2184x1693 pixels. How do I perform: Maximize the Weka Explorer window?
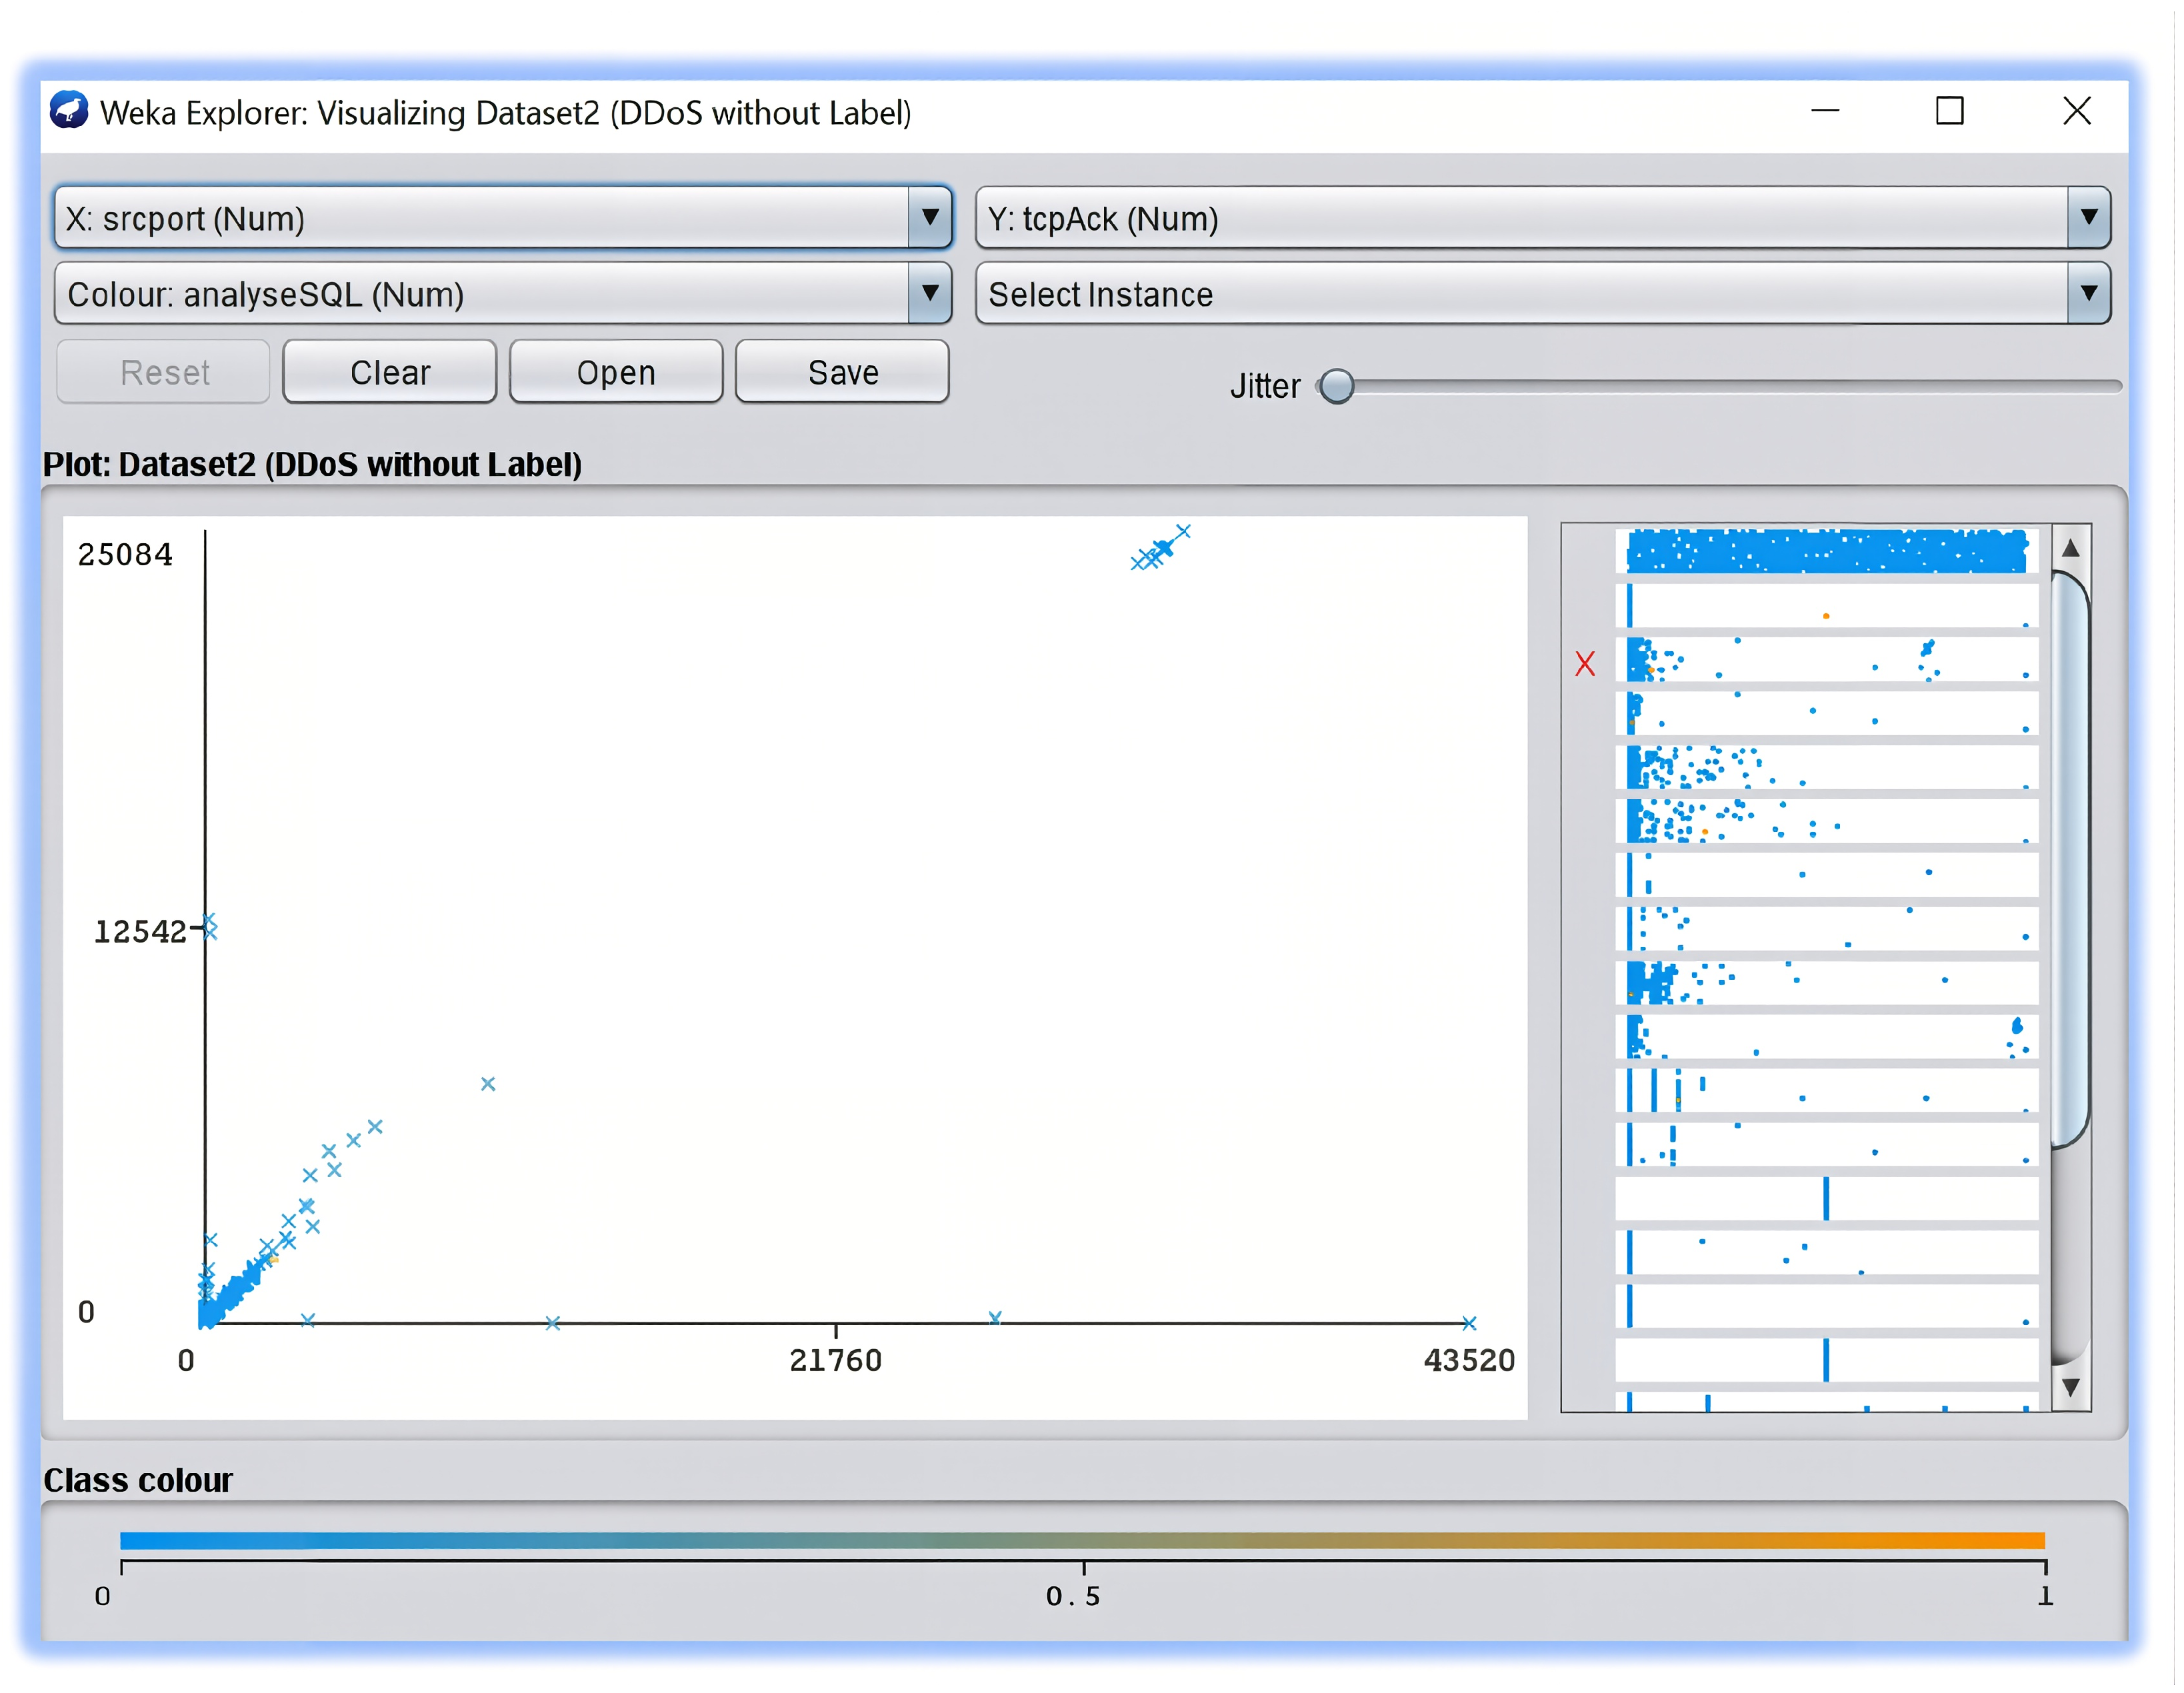click(x=1949, y=111)
